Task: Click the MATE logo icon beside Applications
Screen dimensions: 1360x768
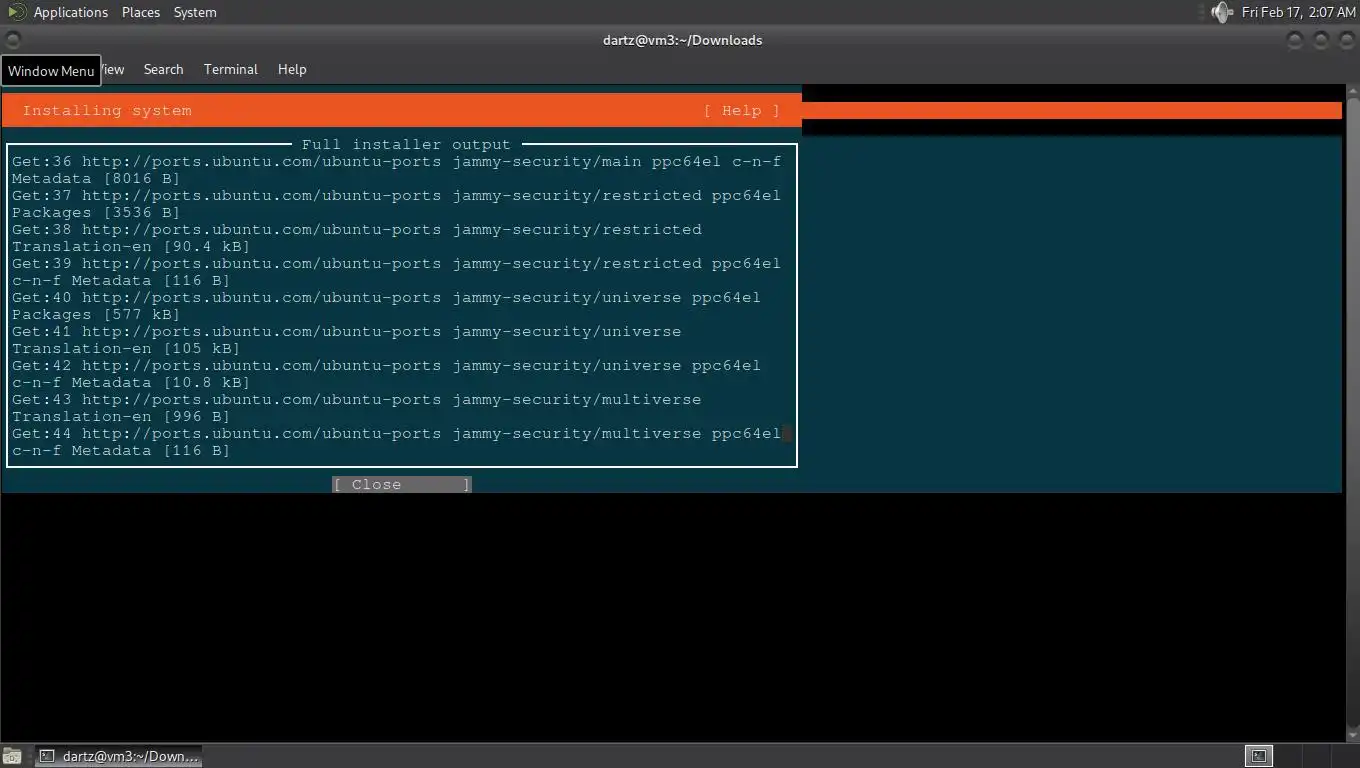Action: coord(15,12)
